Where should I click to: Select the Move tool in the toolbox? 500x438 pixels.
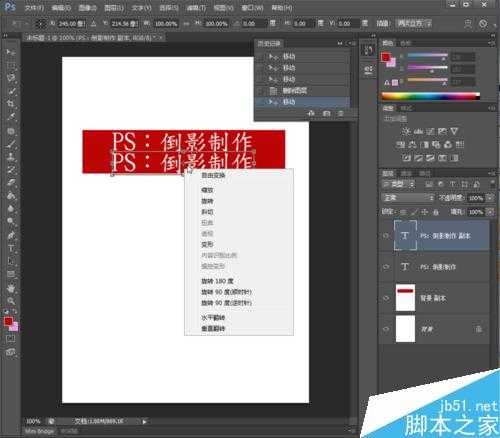tap(11, 52)
